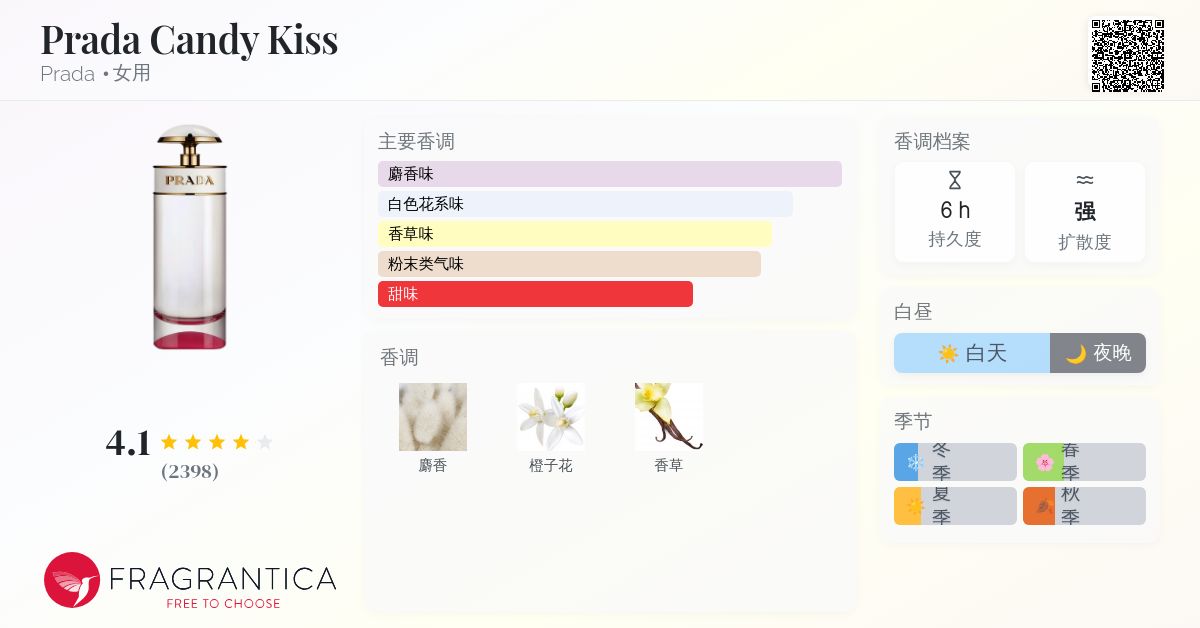
Task: Click the Prada Candy Kiss bottle image
Action: click(190, 235)
